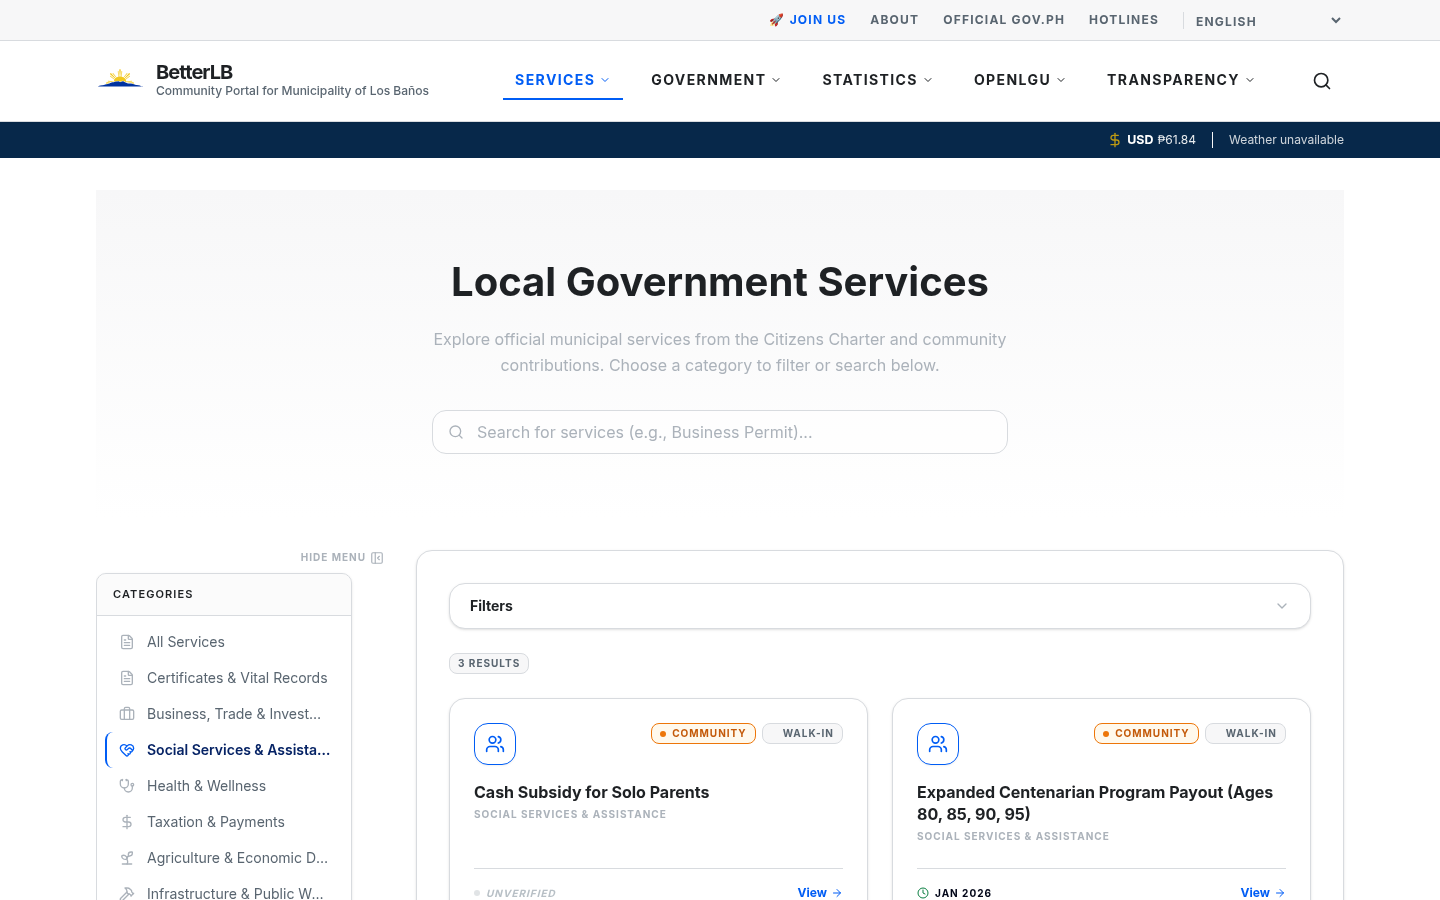Select All Services category

tap(224, 642)
